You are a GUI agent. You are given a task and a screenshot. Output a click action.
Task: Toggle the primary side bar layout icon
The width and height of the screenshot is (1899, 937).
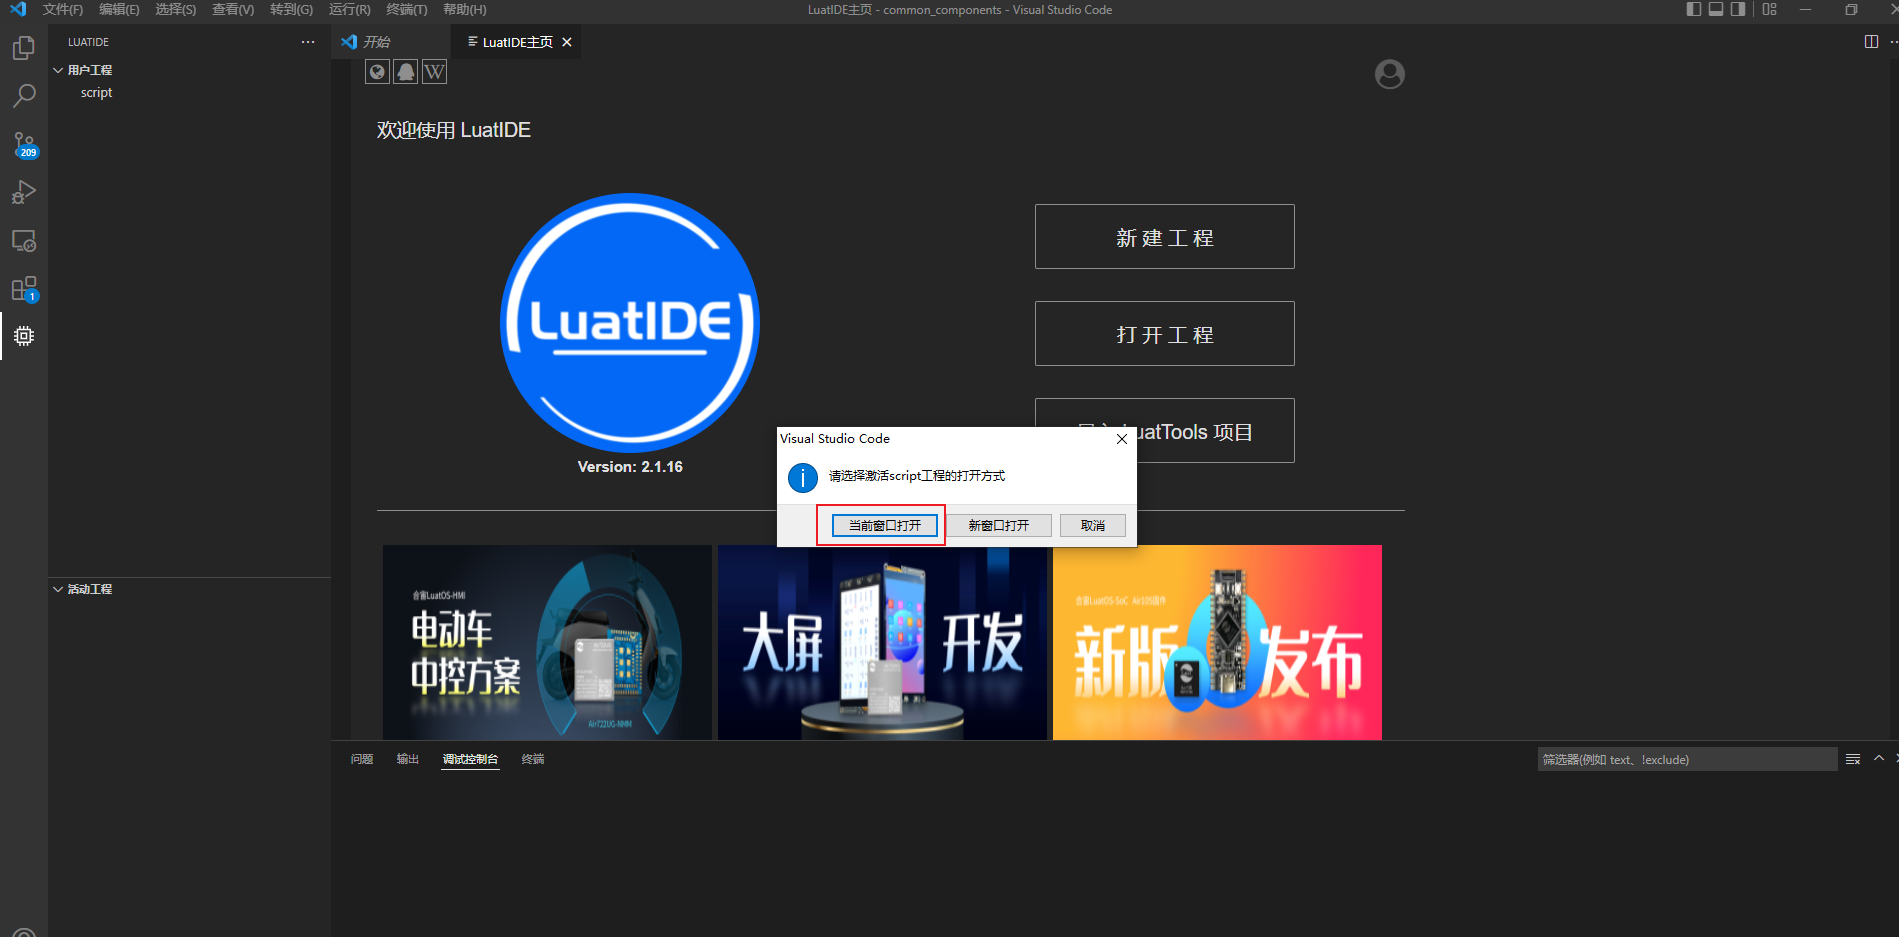click(x=1693, y=9)
